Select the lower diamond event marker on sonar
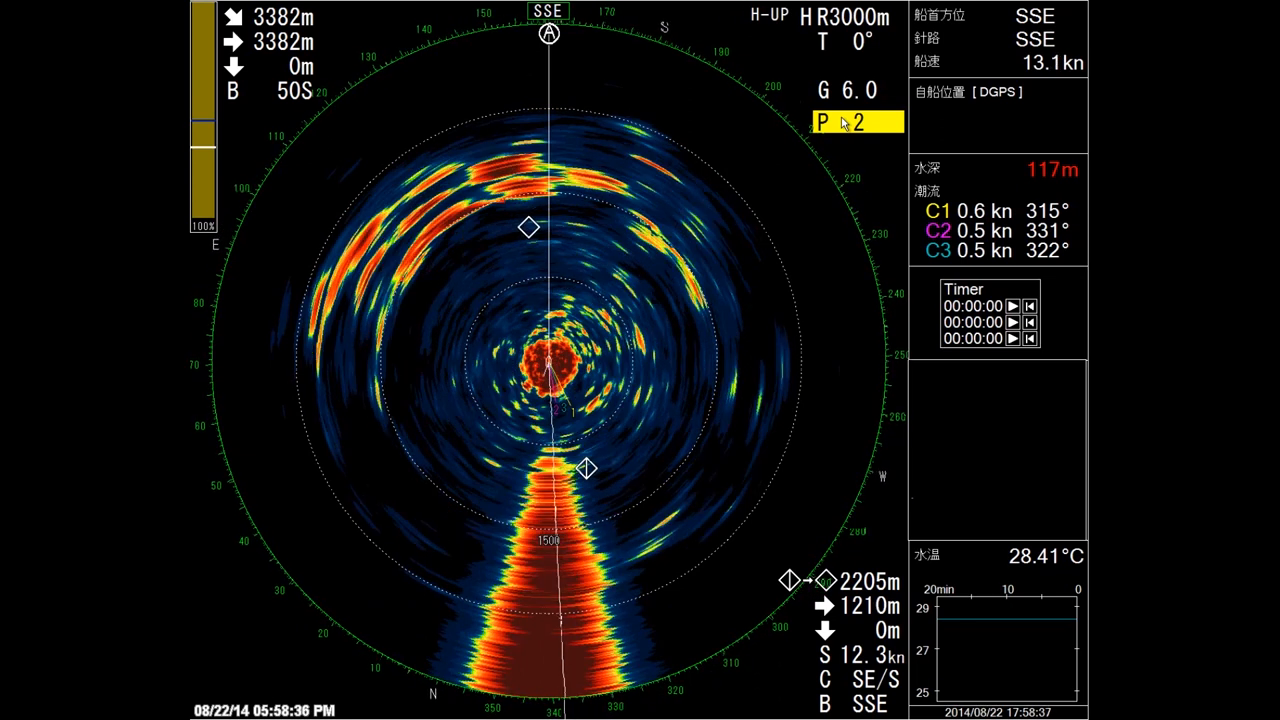The width and height of the screenshot is (1280, 720). (586, 467)
